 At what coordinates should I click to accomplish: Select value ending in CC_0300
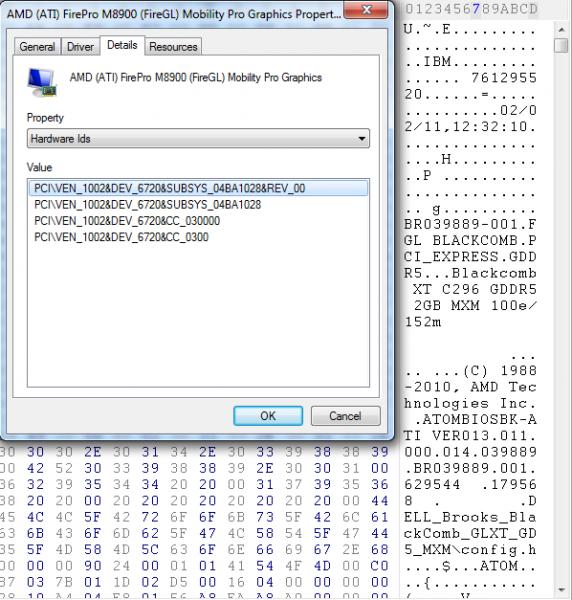[121, 237]
